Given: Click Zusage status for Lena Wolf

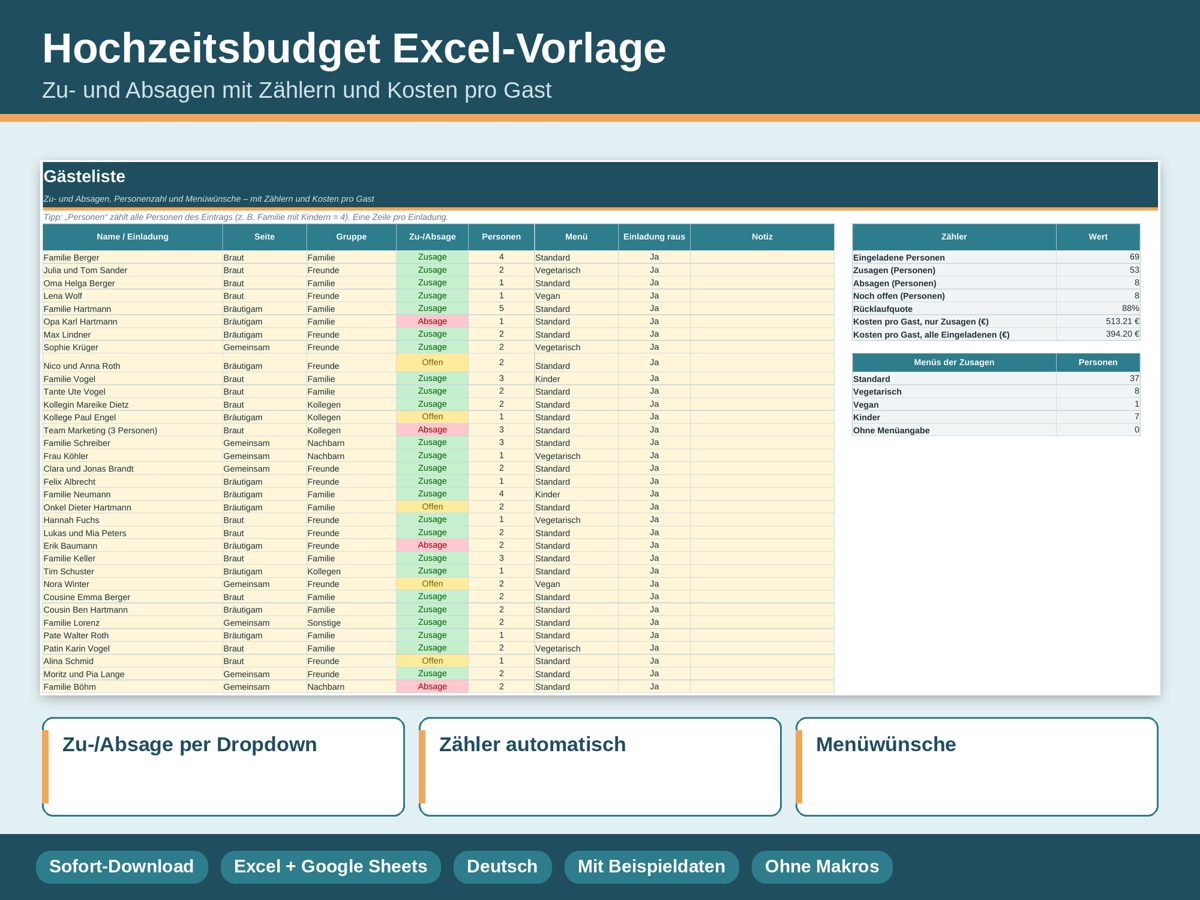Looking at the screenshot, I should tap(432, 296).
